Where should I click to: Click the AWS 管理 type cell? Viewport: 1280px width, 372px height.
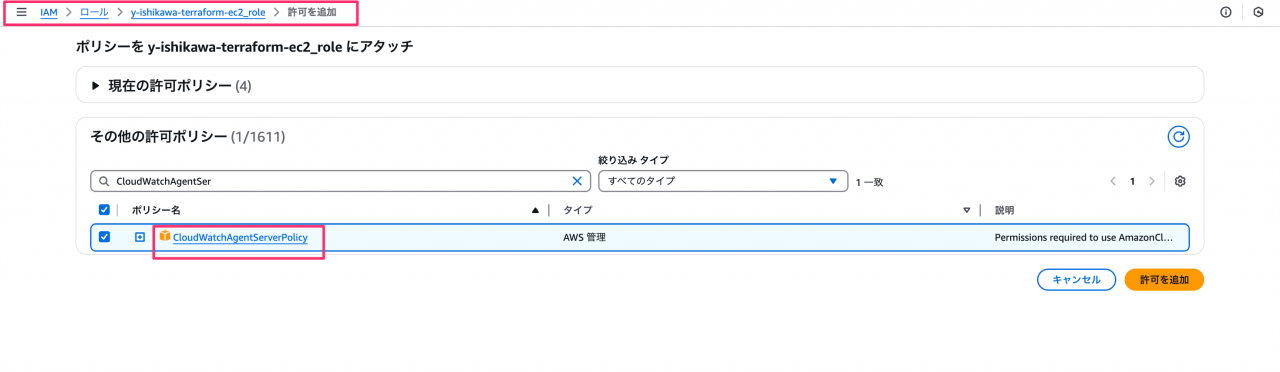point(585,237)
